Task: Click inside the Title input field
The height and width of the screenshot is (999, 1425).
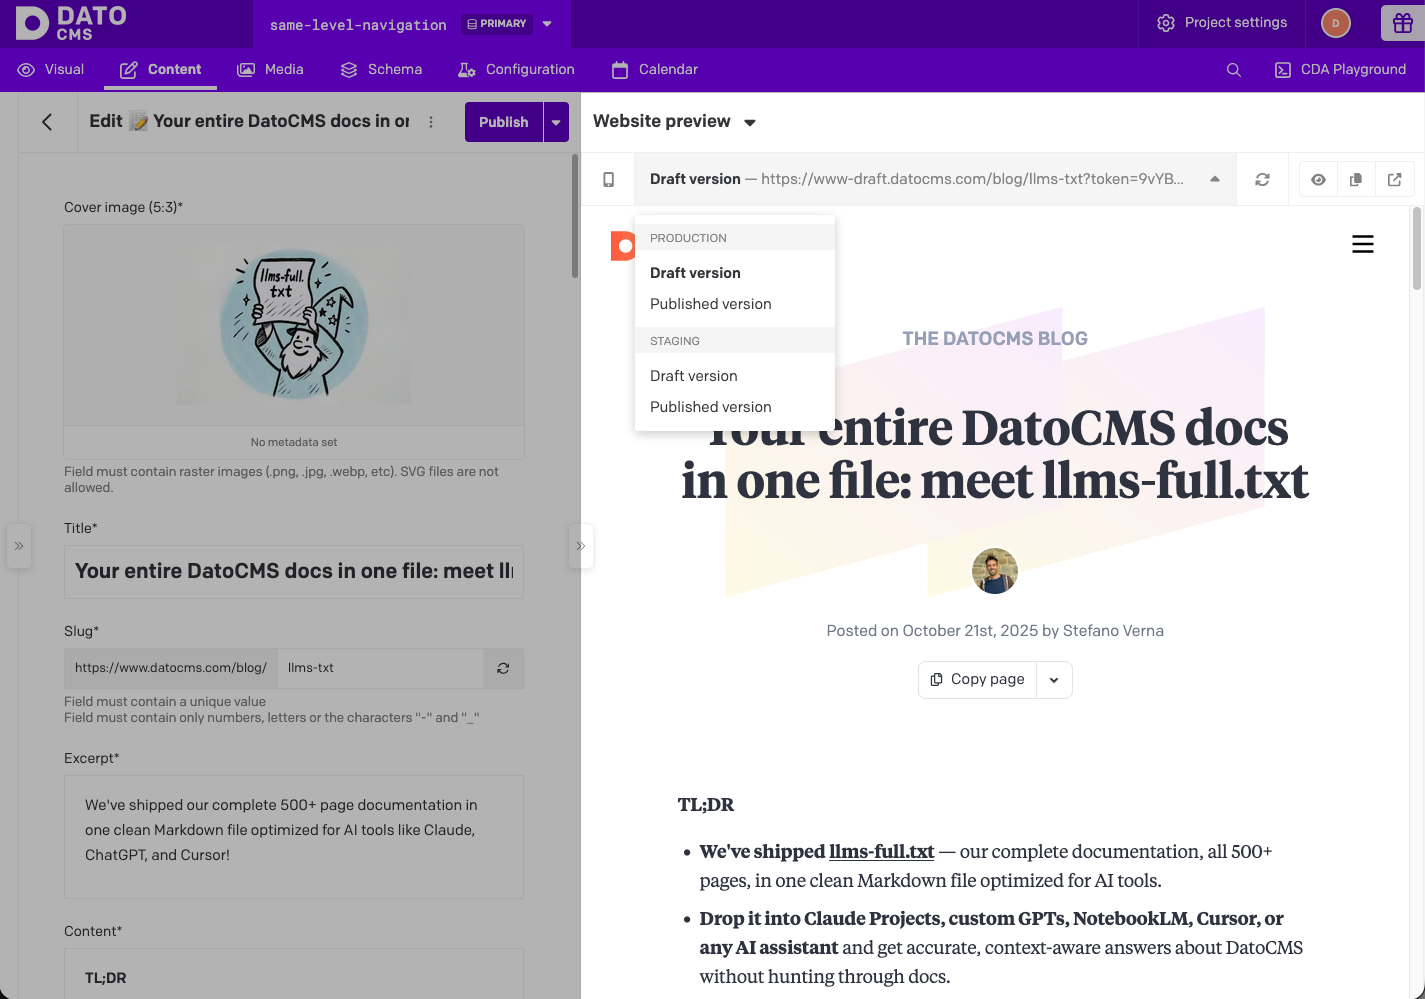Action: click(293, 571)
